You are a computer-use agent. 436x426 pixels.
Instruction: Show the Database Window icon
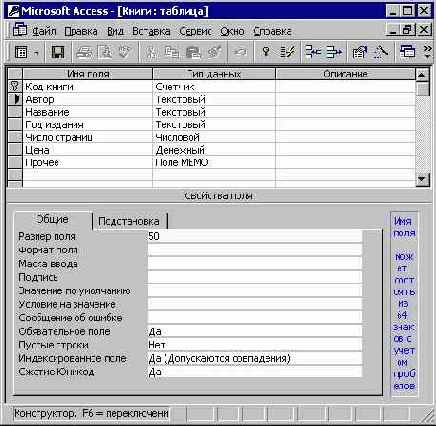pos(407,52)
